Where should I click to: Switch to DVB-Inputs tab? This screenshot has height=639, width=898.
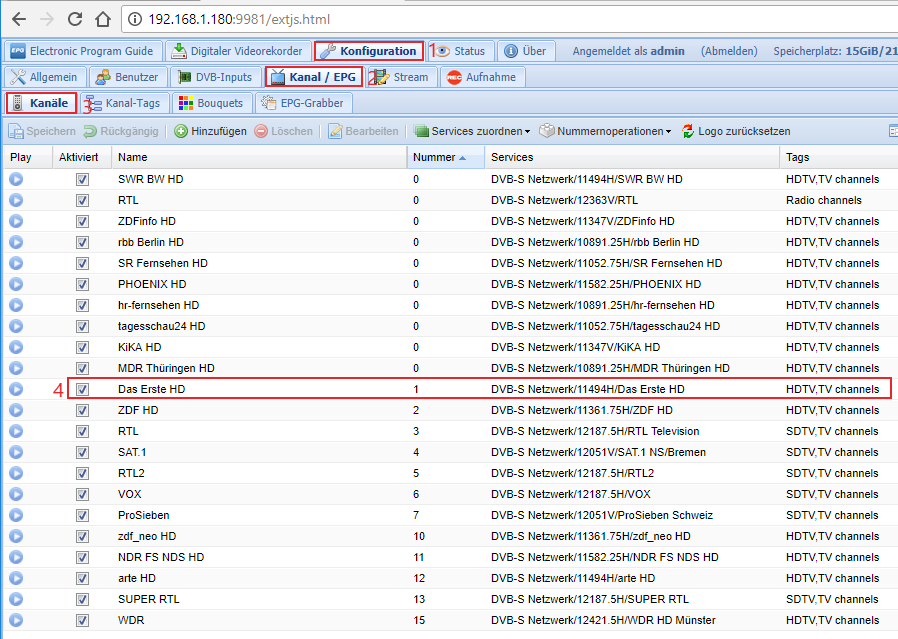click(x=216, y=77)
